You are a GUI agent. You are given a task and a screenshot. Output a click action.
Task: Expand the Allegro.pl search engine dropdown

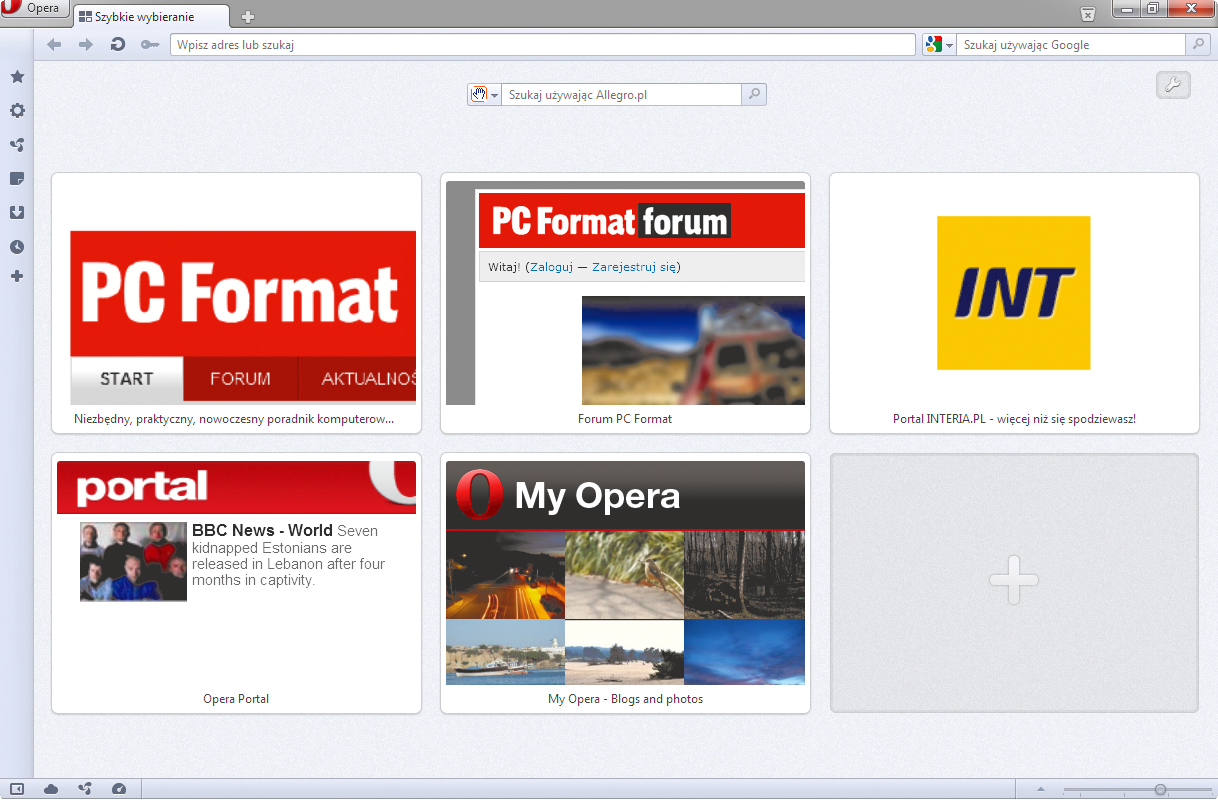coord(494,95)
